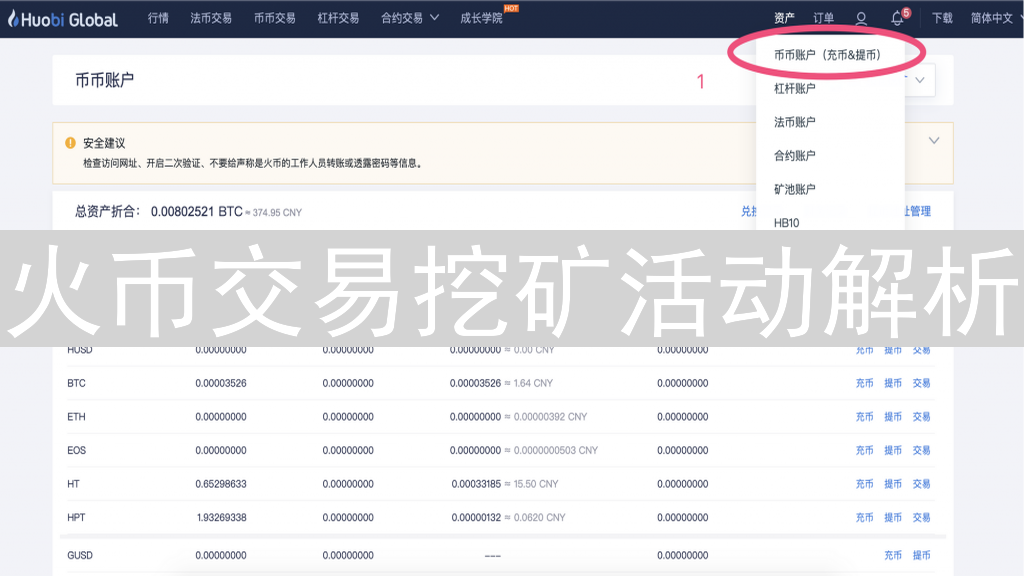Screen dimensions: 1024x576
Task: Click the ≈ 15.50 CNY value in HT row
Action: click(532, 484)
